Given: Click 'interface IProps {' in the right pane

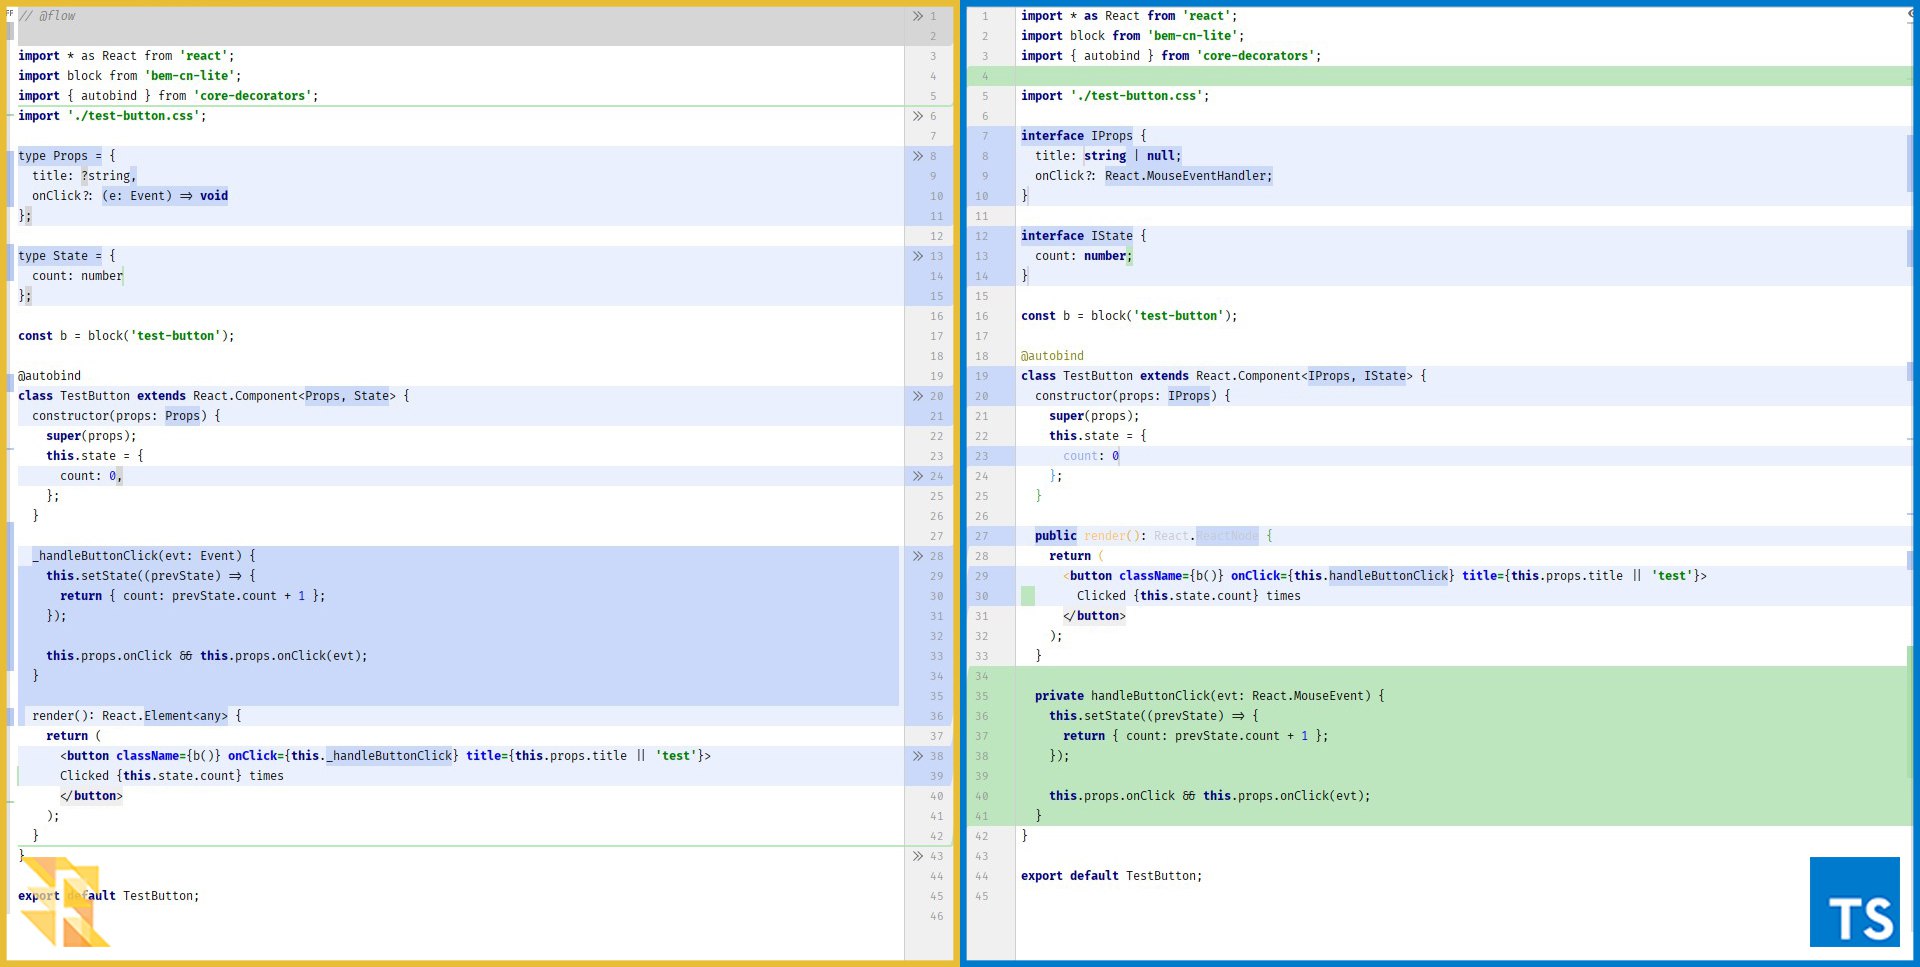Looking at the screenshot, I should click(x=1084, y=136).
